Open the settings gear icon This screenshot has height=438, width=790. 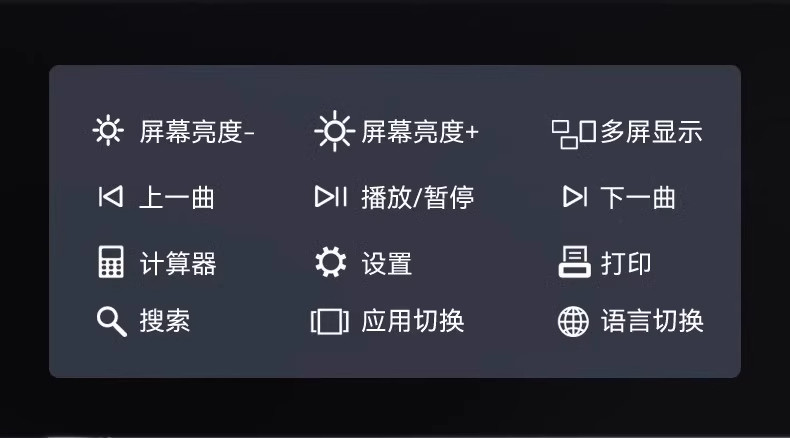coord(331,262)
